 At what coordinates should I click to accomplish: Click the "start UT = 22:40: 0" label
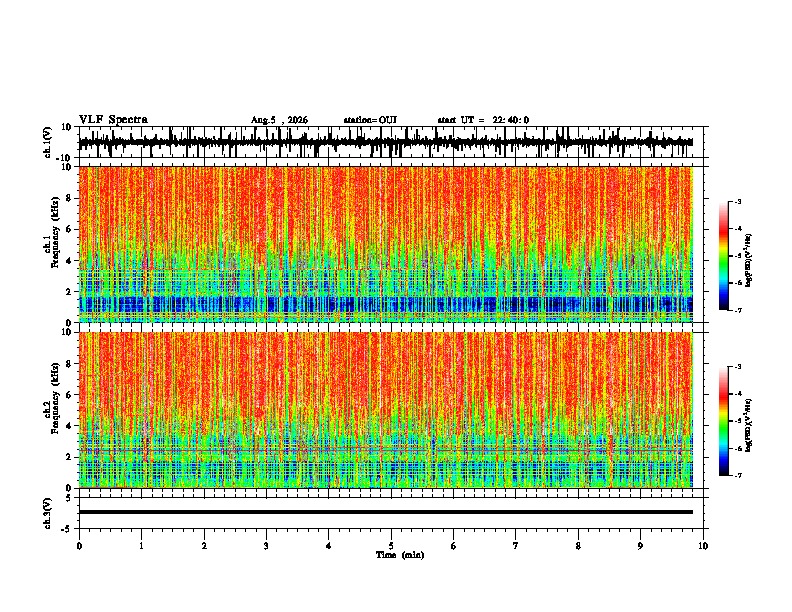[483, 120]
